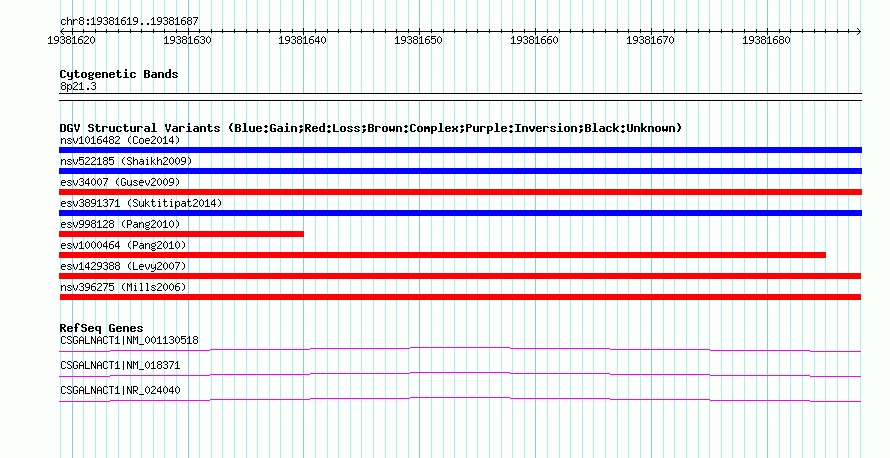Click ruler tick label 19381620
890x458 pixels.
[x=72, y=40]
